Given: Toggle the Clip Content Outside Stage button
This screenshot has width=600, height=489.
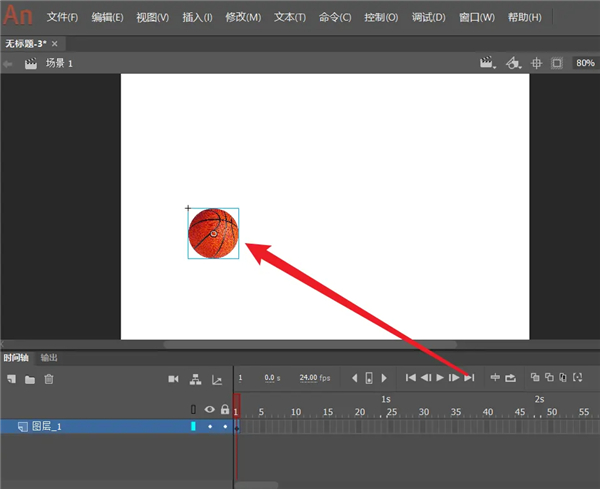Looking at the screenshot, I should 557,63.
